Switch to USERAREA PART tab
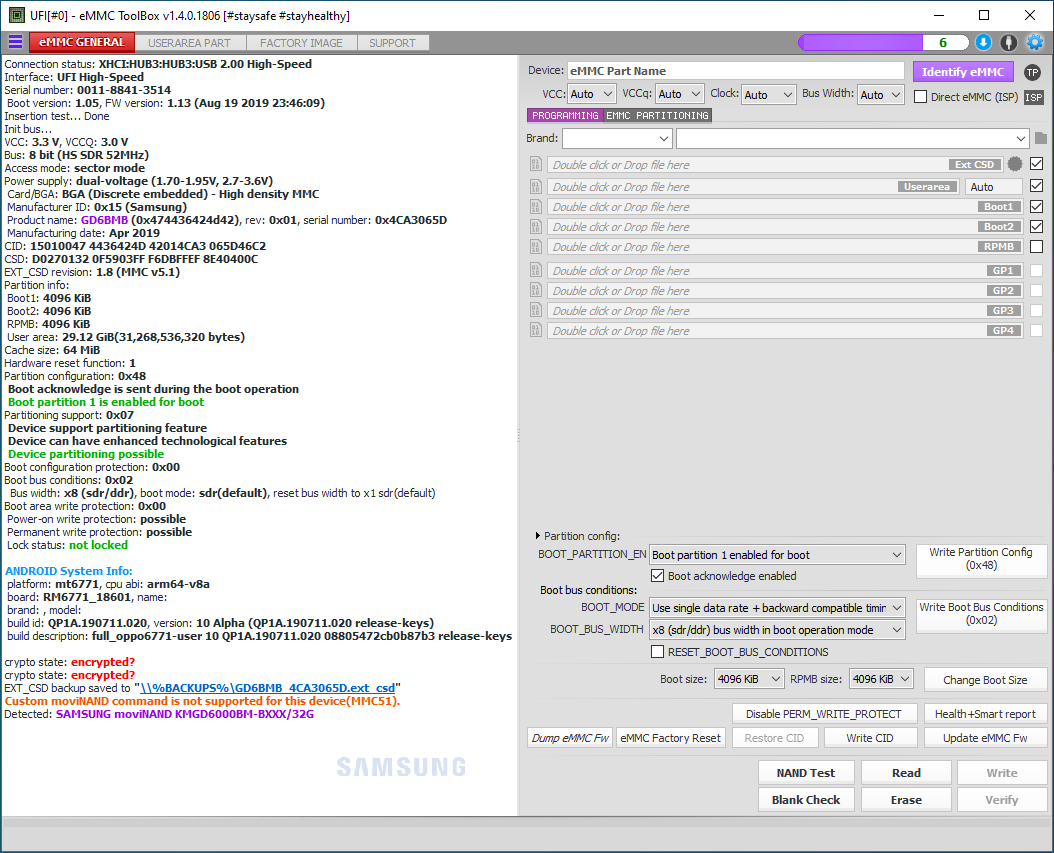This screenshot has height=853, width=1054. pyautogui.click(x=190, y=43)
